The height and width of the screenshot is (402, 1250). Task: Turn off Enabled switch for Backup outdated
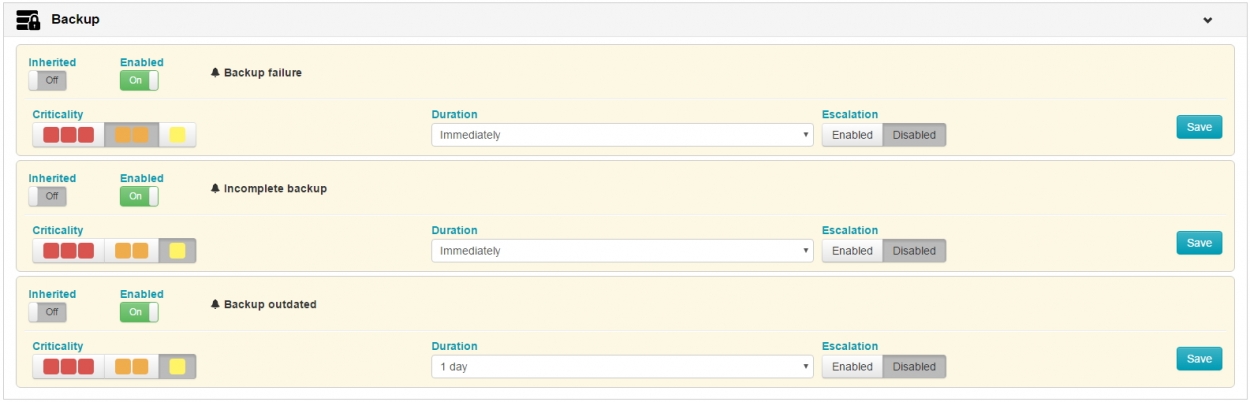[x=139, y=313]
